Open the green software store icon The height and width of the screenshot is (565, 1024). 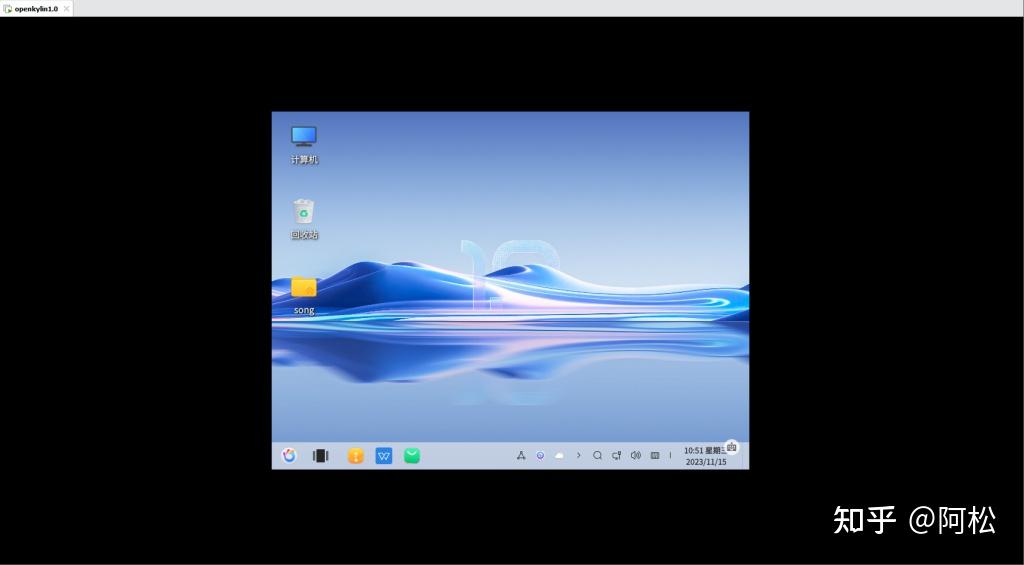click(412, 456)
